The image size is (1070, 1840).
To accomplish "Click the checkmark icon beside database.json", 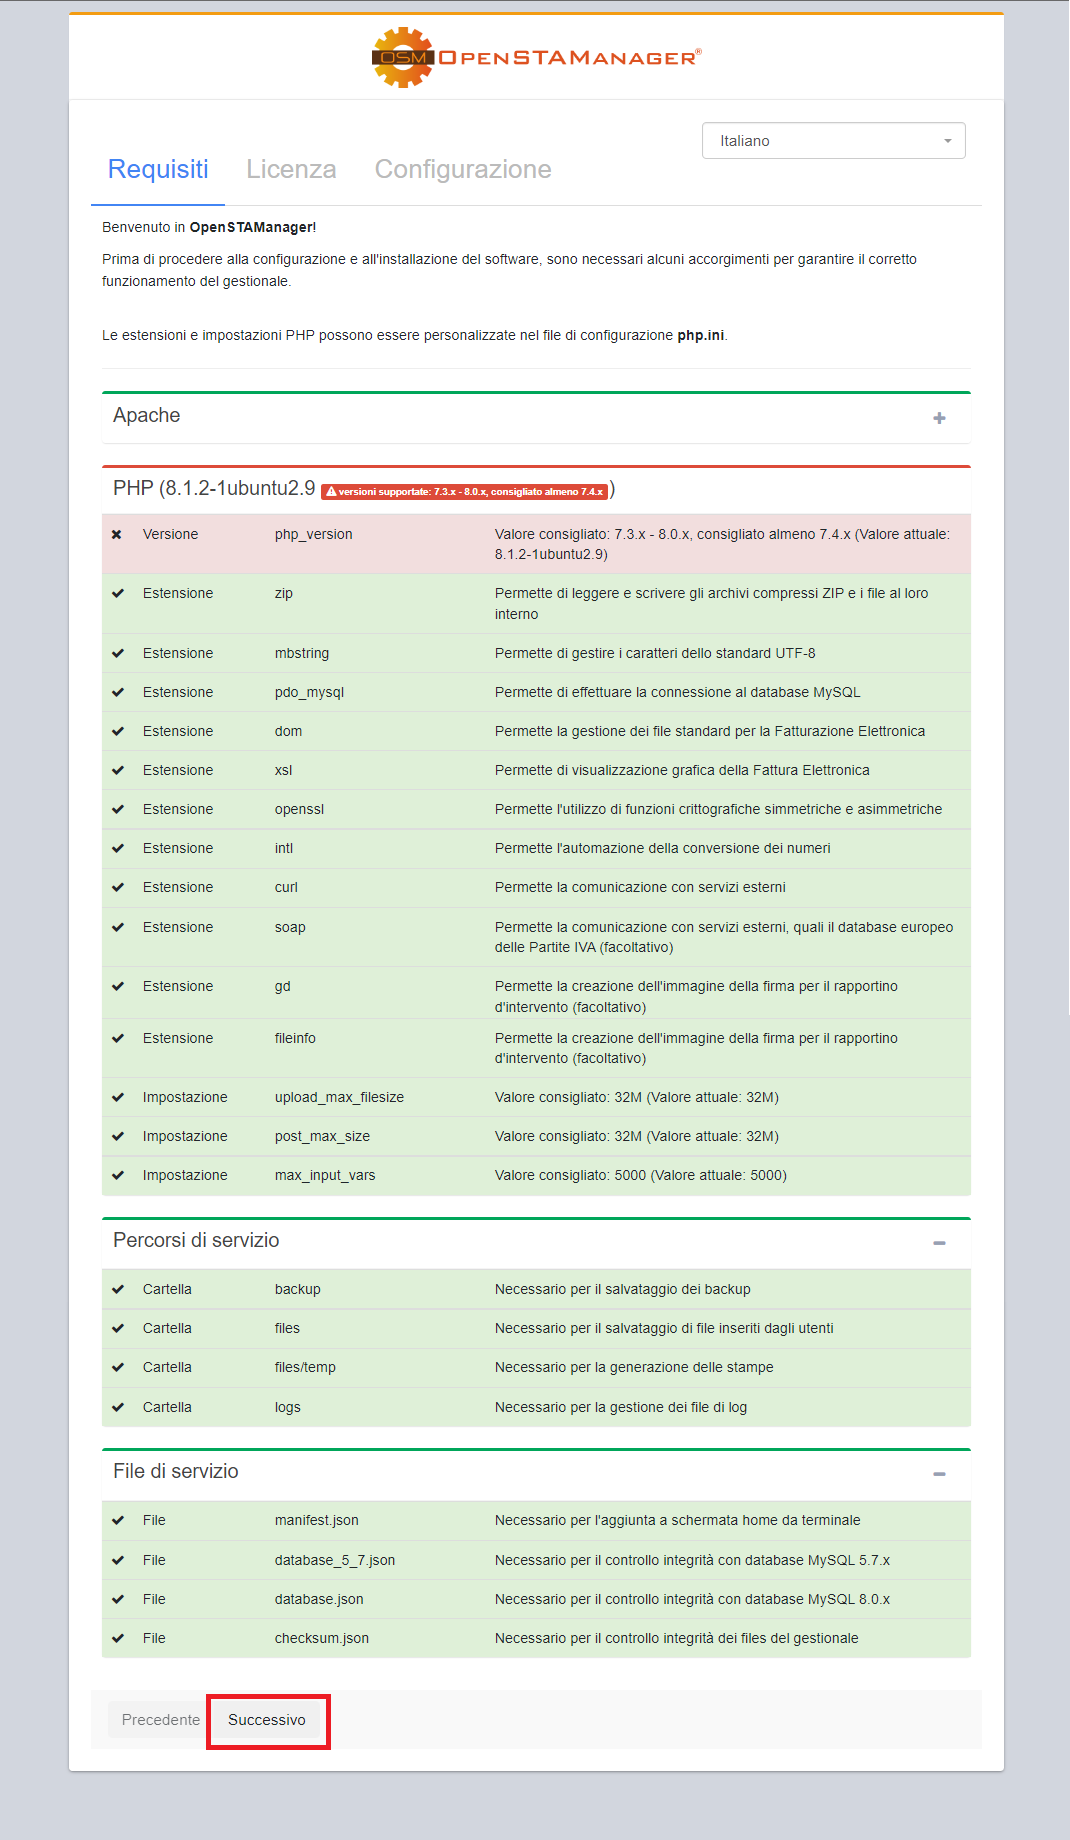I will coord(118,1600).
